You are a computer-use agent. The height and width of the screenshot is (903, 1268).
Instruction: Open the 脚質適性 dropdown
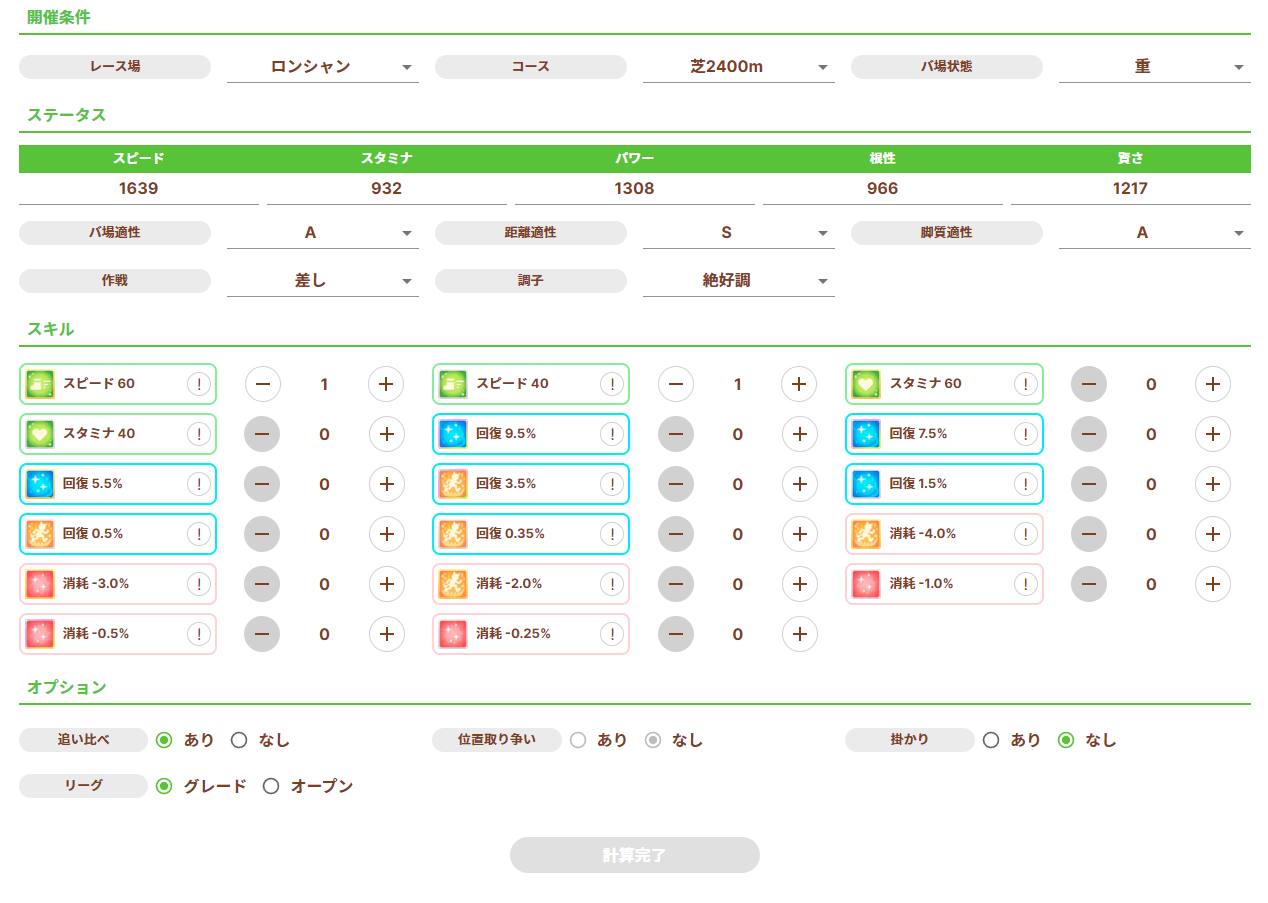point(1155,233)
